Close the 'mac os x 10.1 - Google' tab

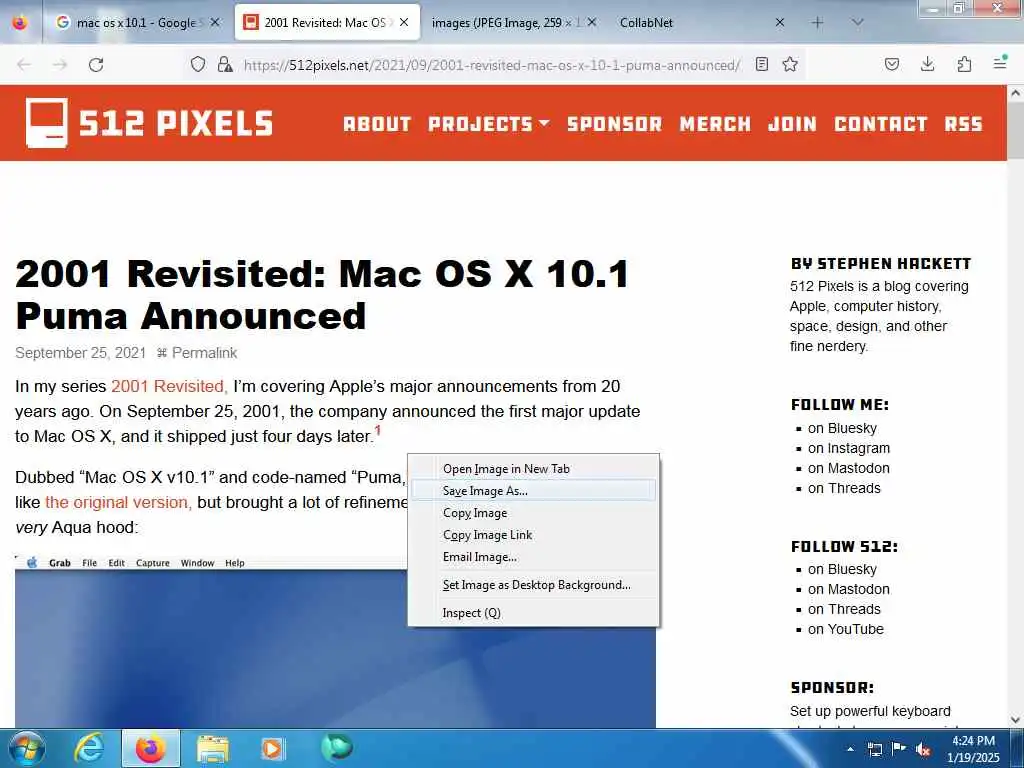click(x=215, y=22)
